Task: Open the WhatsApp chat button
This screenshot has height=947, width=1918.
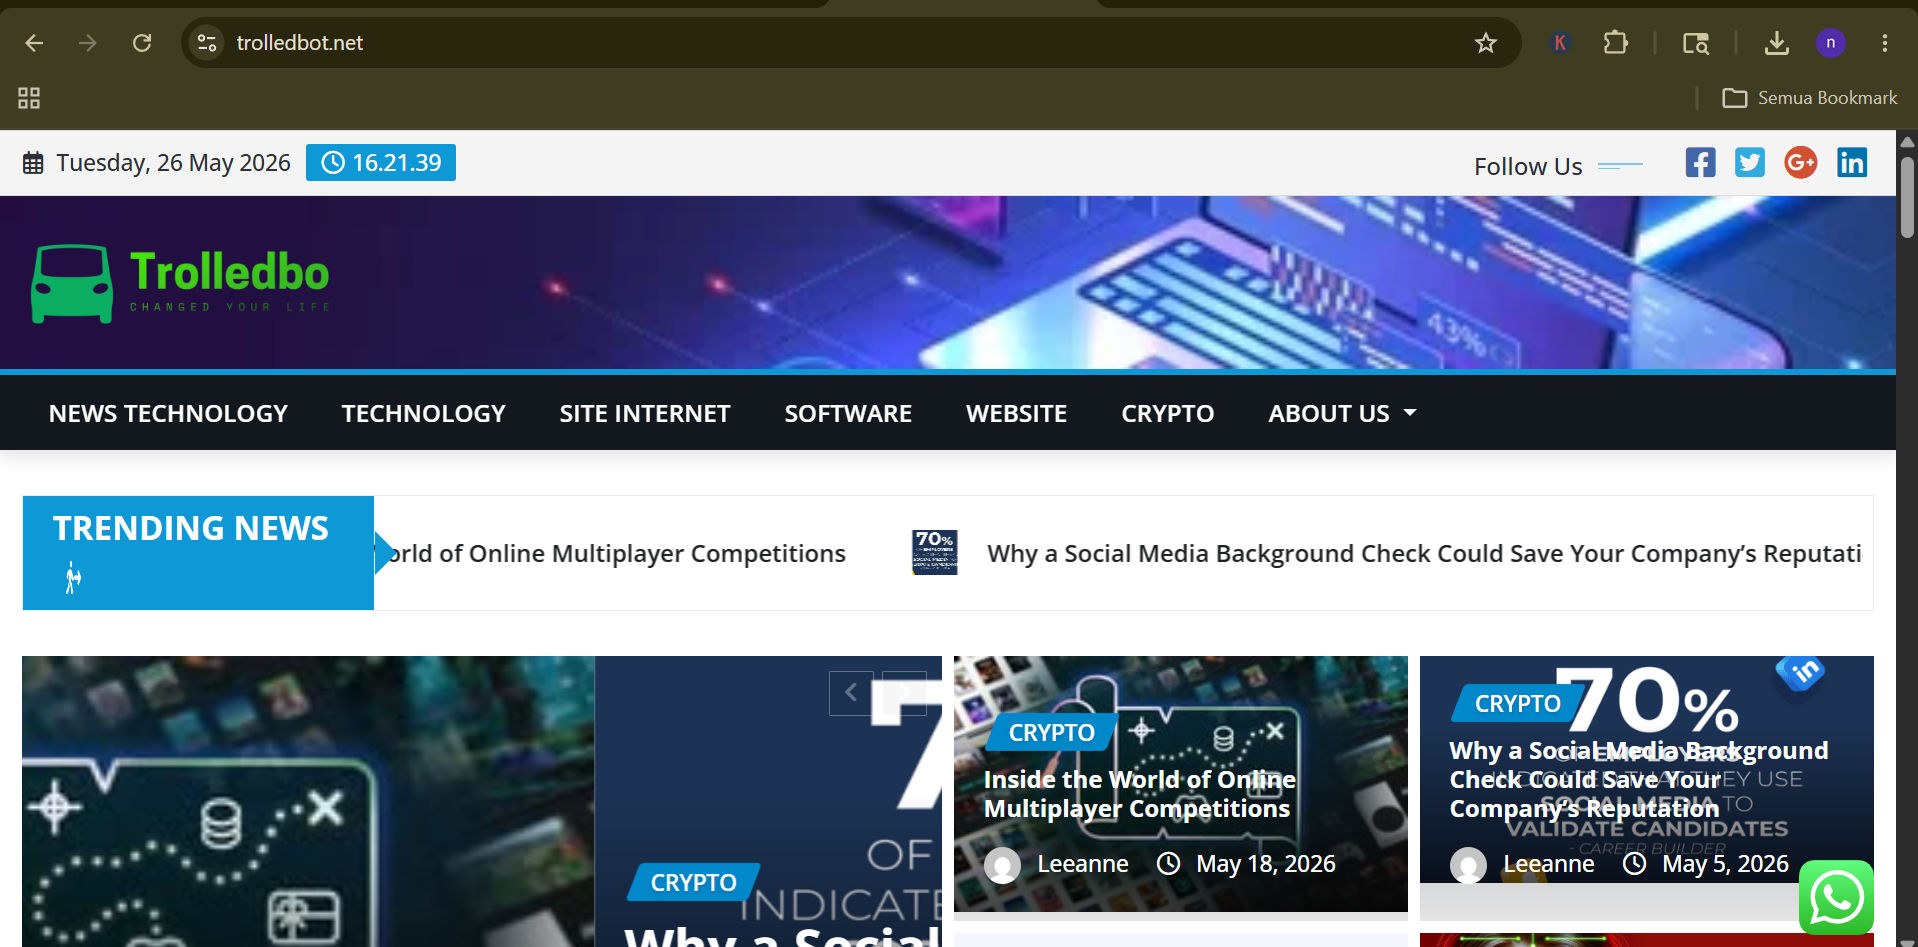Action: (1836, 897)
